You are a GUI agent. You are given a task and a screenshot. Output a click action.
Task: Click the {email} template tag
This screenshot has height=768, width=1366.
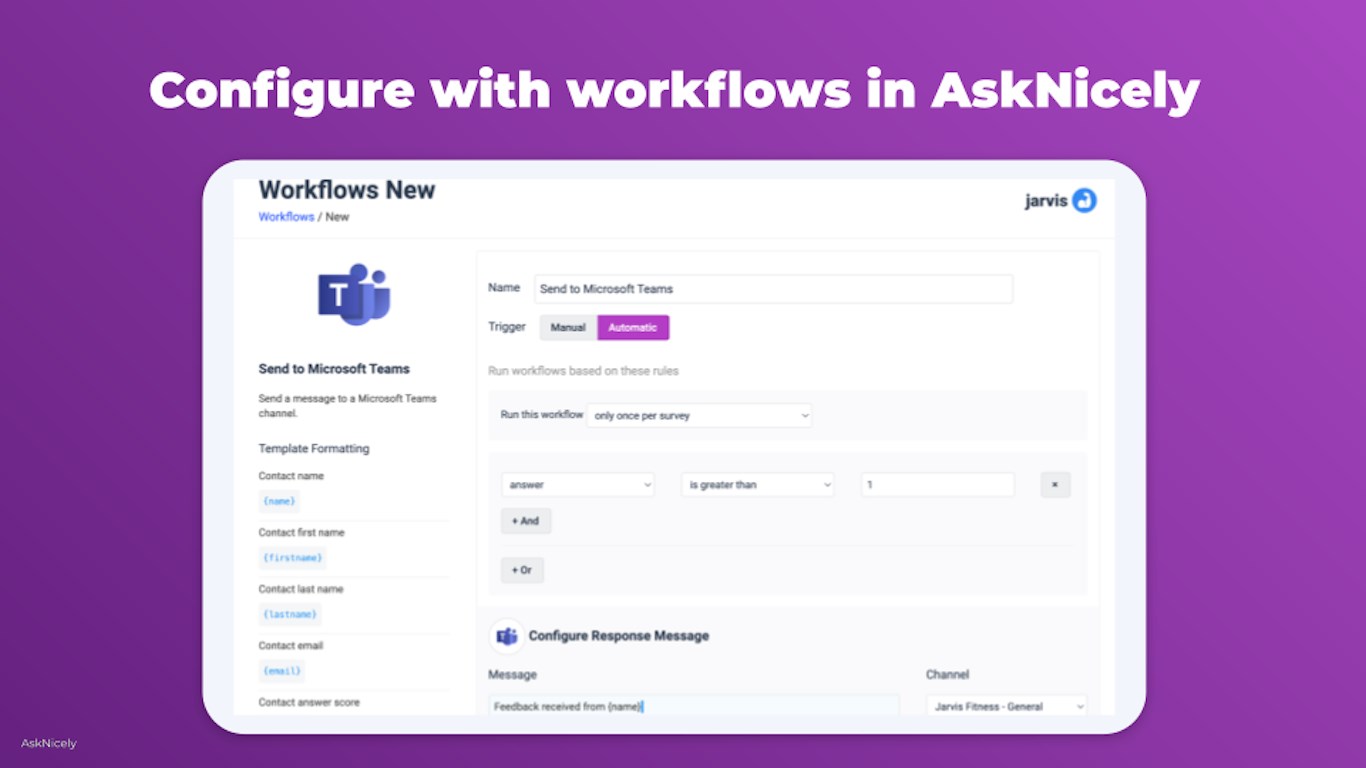[281, 671]
